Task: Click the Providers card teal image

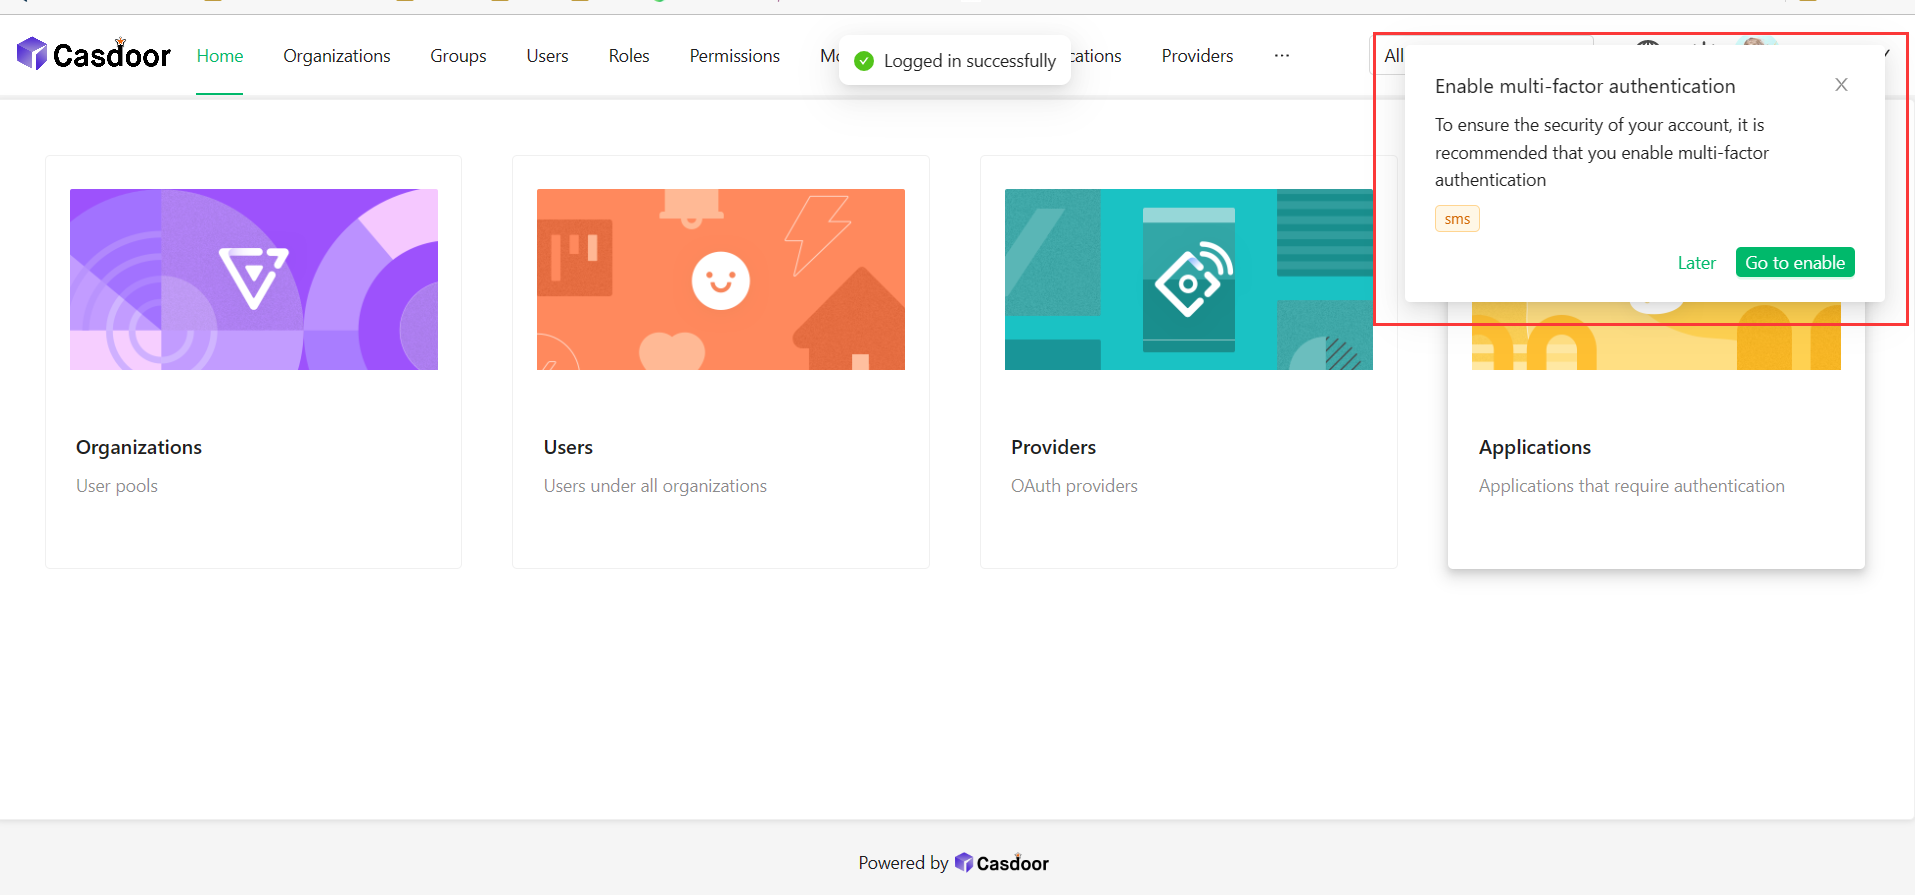Action: (x=1188, y=279)
